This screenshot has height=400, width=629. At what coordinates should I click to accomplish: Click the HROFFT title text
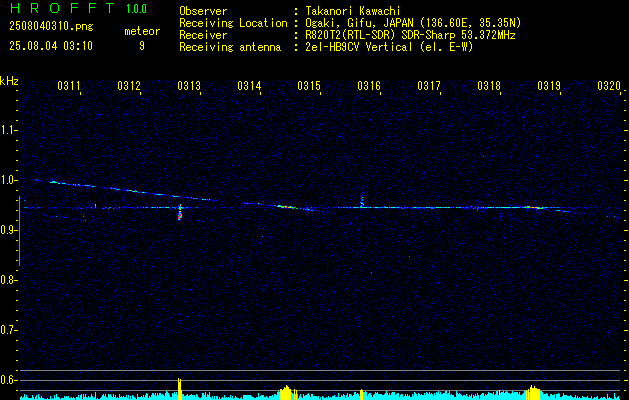click(x=62, y=8)
